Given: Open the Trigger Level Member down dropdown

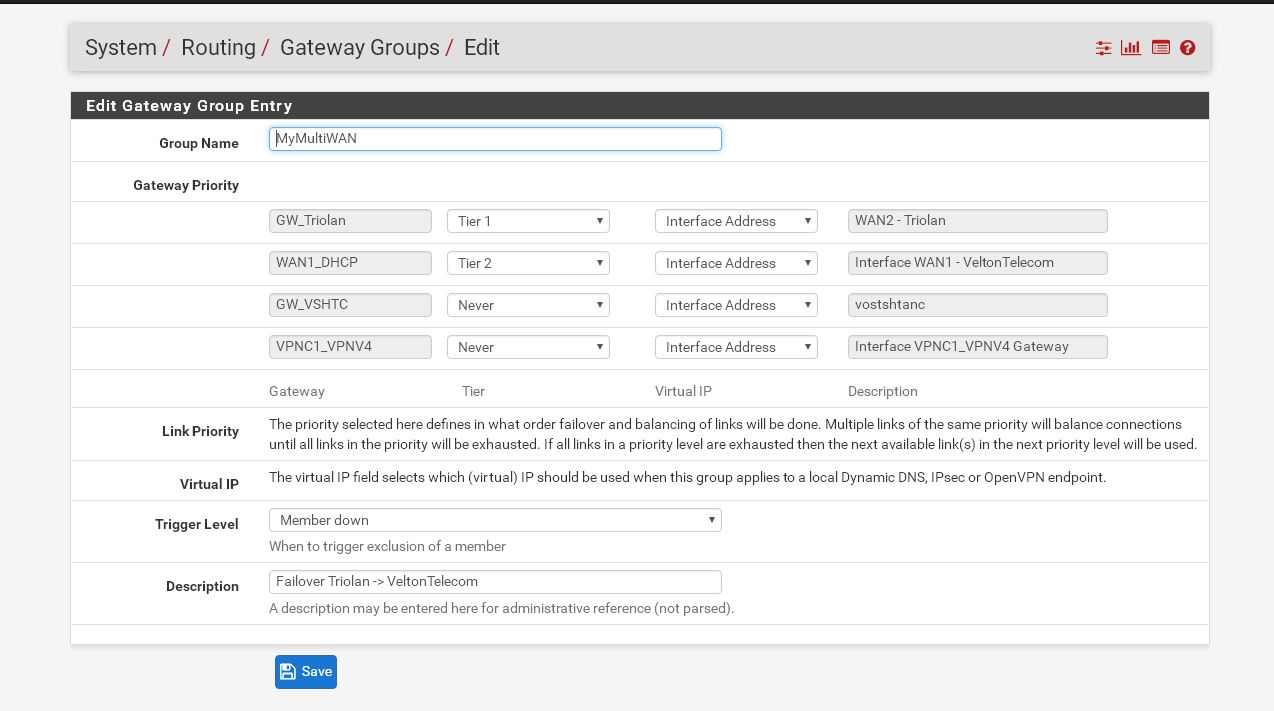Looking at the screenshot, I should pos(495,520).
